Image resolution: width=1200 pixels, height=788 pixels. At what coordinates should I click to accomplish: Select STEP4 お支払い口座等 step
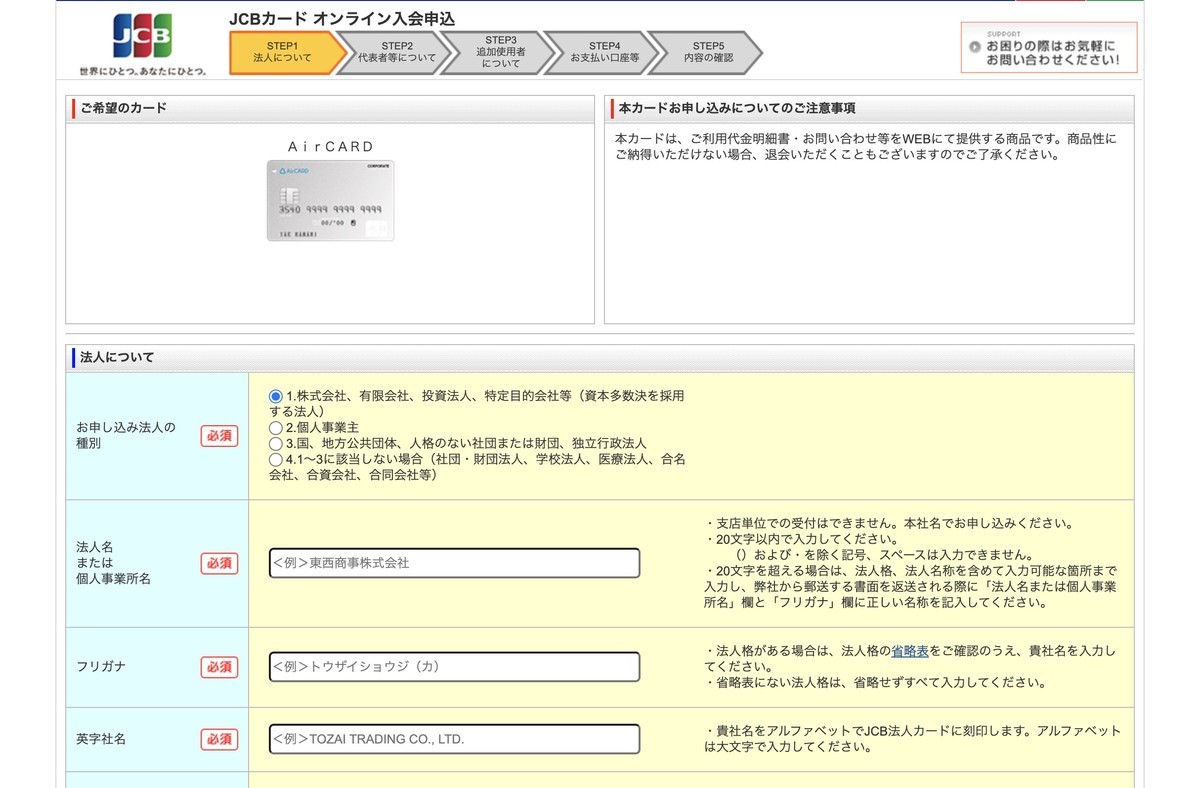(x=605, y=52)
